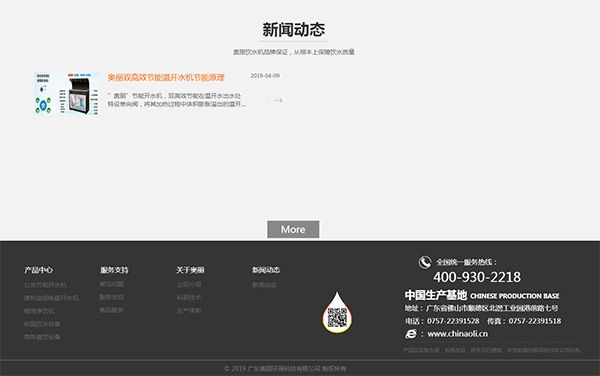Open 科研技术 footer link
Screen dimensions: 600x376
tap(189, 298)
